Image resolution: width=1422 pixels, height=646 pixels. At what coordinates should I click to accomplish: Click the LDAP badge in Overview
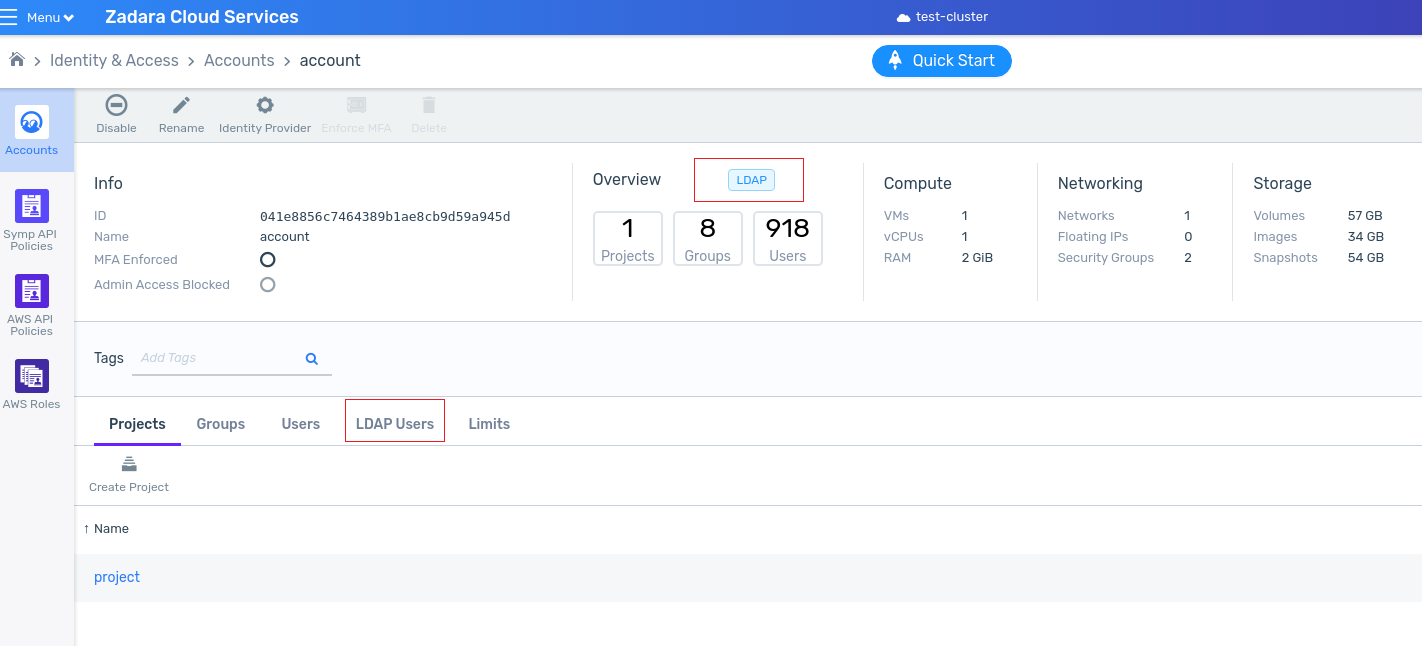(x=751, y=180)
